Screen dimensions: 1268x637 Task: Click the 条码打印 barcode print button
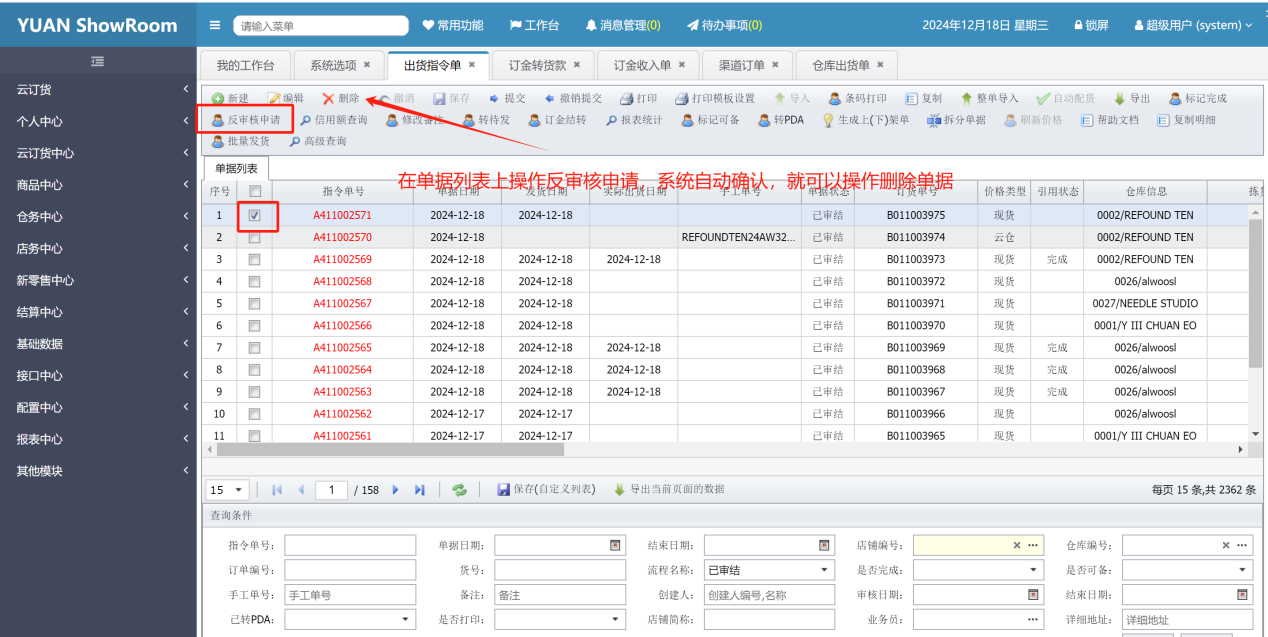[858, 98]
